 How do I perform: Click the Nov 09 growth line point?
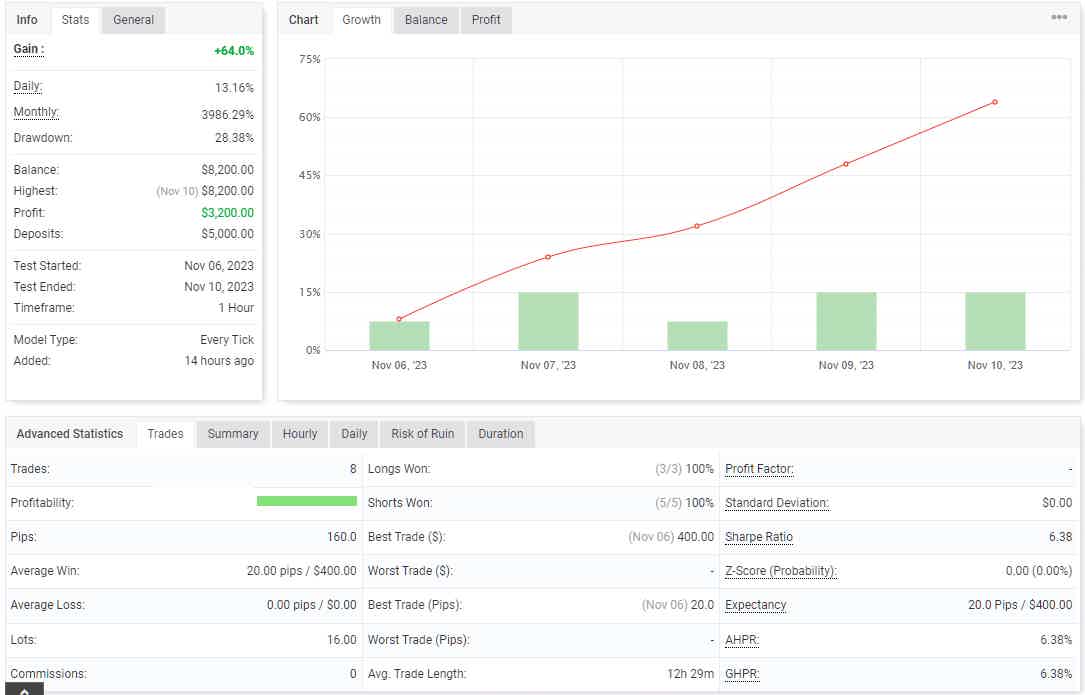click(x=846, y=164)
